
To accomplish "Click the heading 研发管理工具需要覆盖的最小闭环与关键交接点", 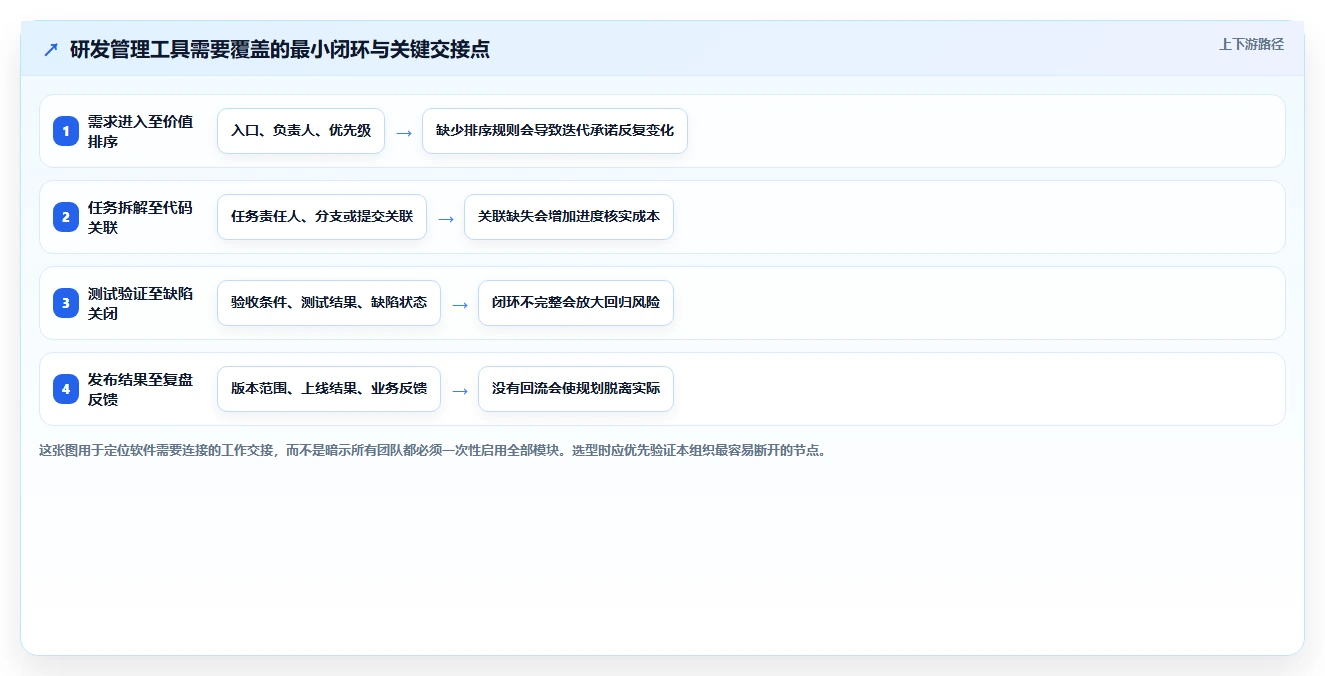I will (279, 49).
